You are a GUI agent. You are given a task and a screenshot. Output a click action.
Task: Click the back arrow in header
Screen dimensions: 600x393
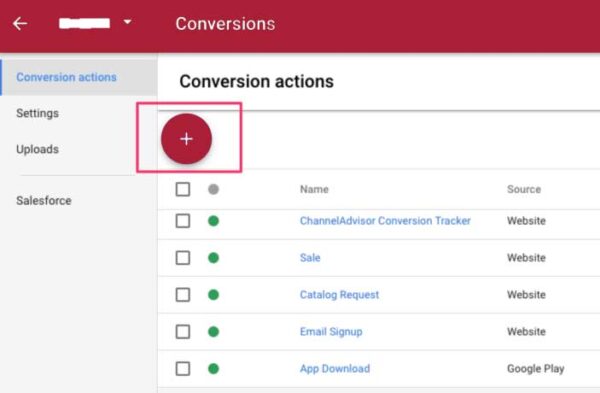point(20,24)
